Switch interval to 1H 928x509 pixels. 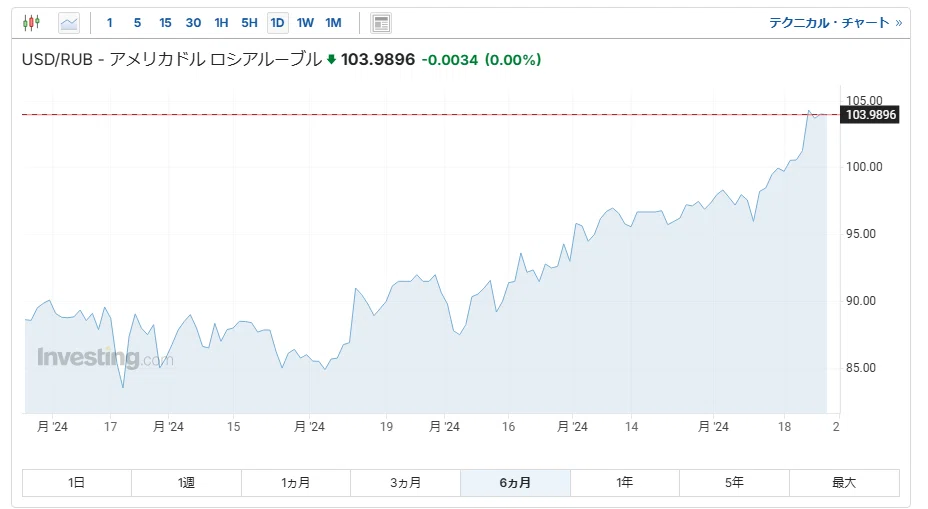pyautogui.click(x=221, y=23)
